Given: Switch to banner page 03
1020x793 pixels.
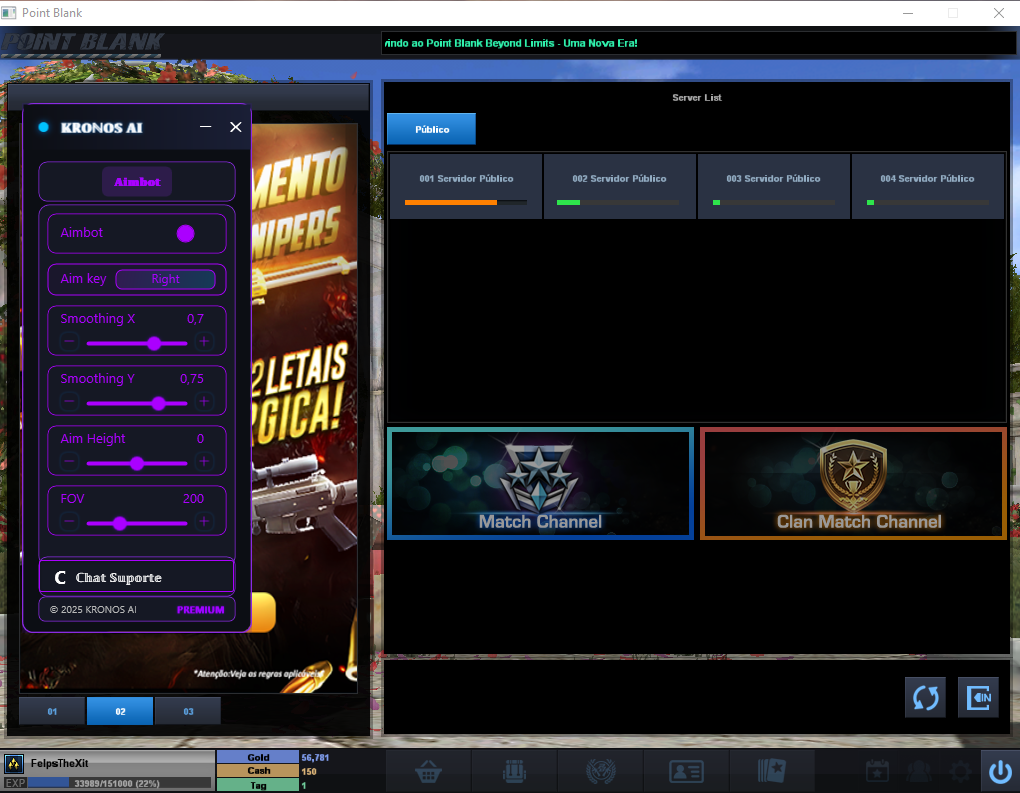Looking at the screenshot, I should click(188, 711).
